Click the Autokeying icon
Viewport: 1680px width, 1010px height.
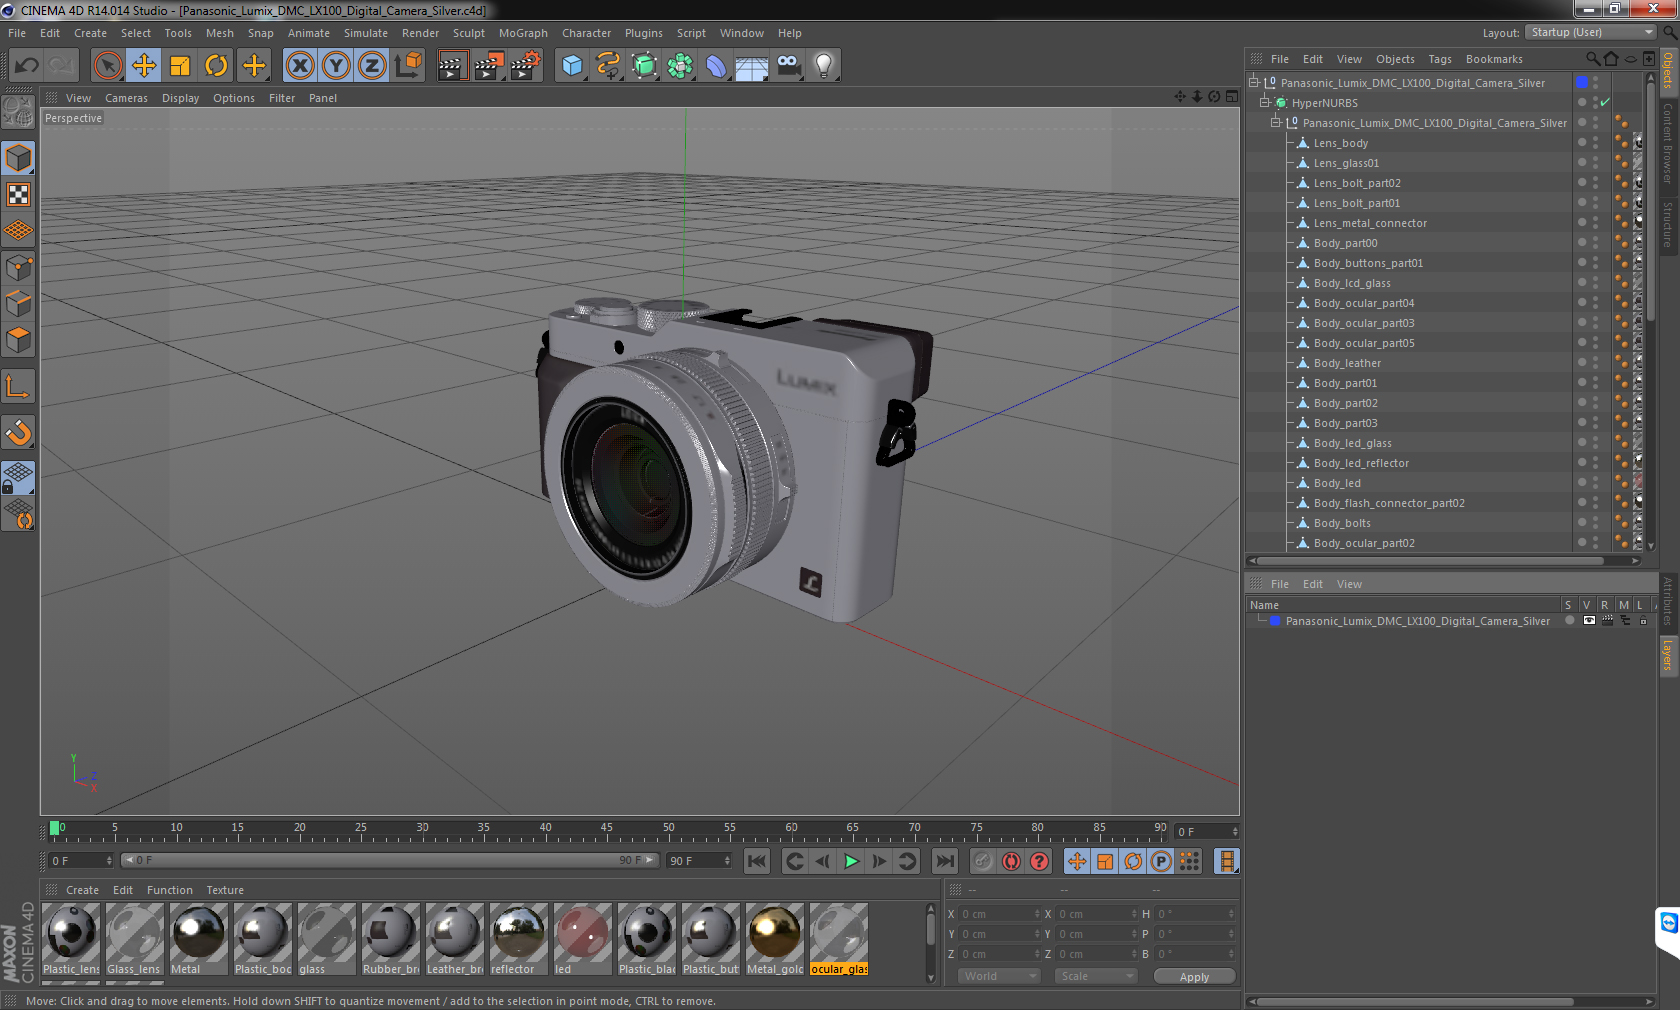point(1012,861)
